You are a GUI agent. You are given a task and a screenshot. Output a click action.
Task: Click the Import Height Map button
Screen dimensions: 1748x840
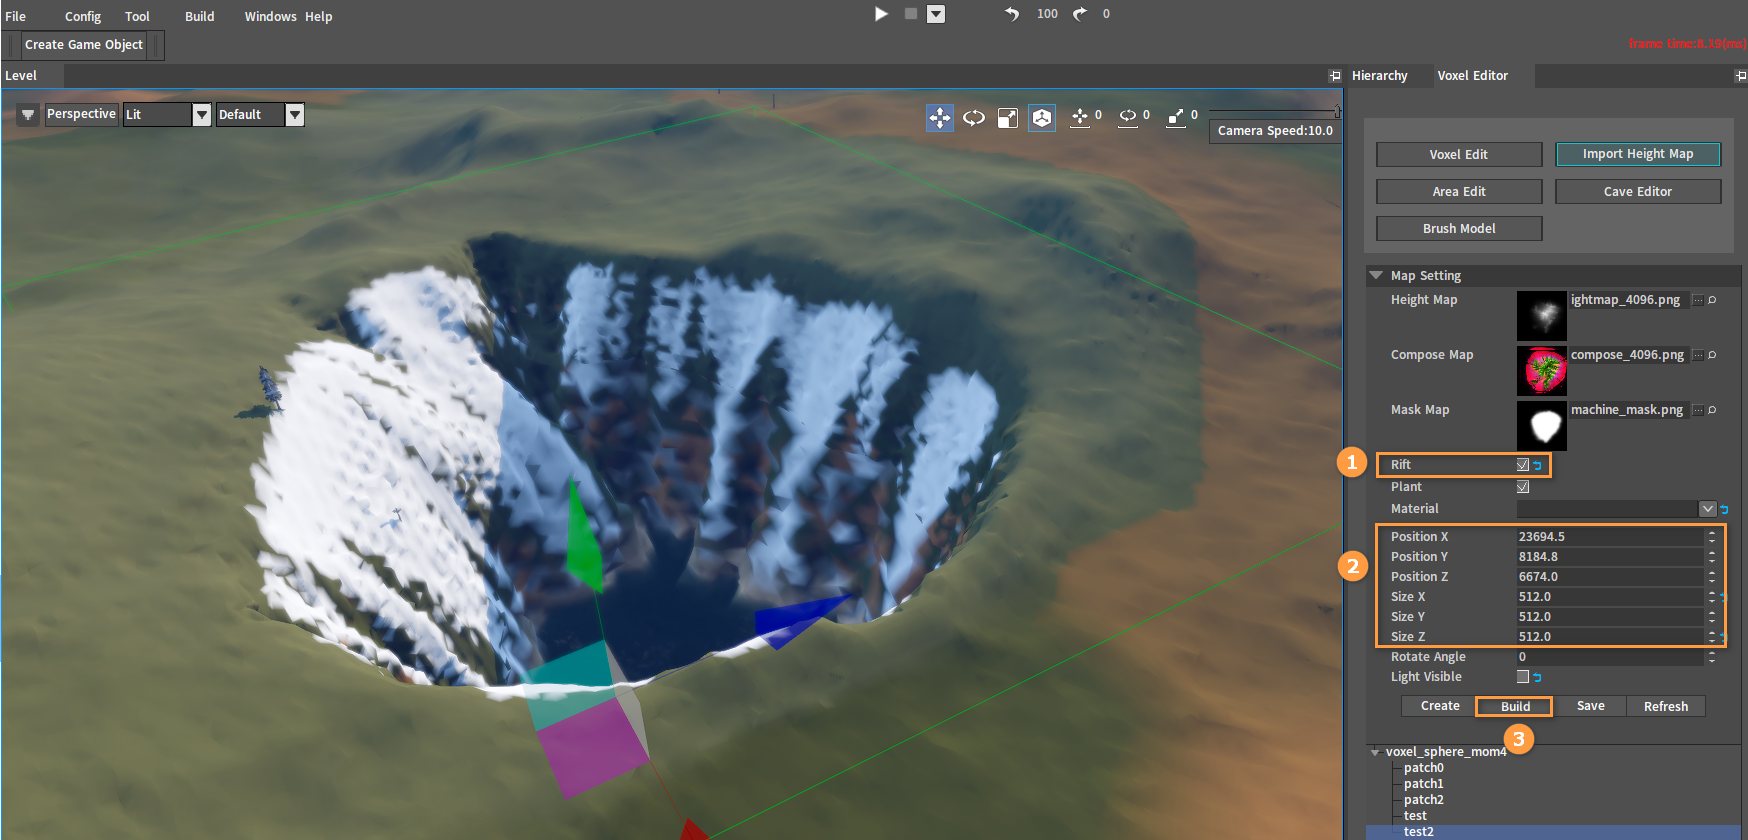(1637, 154)
